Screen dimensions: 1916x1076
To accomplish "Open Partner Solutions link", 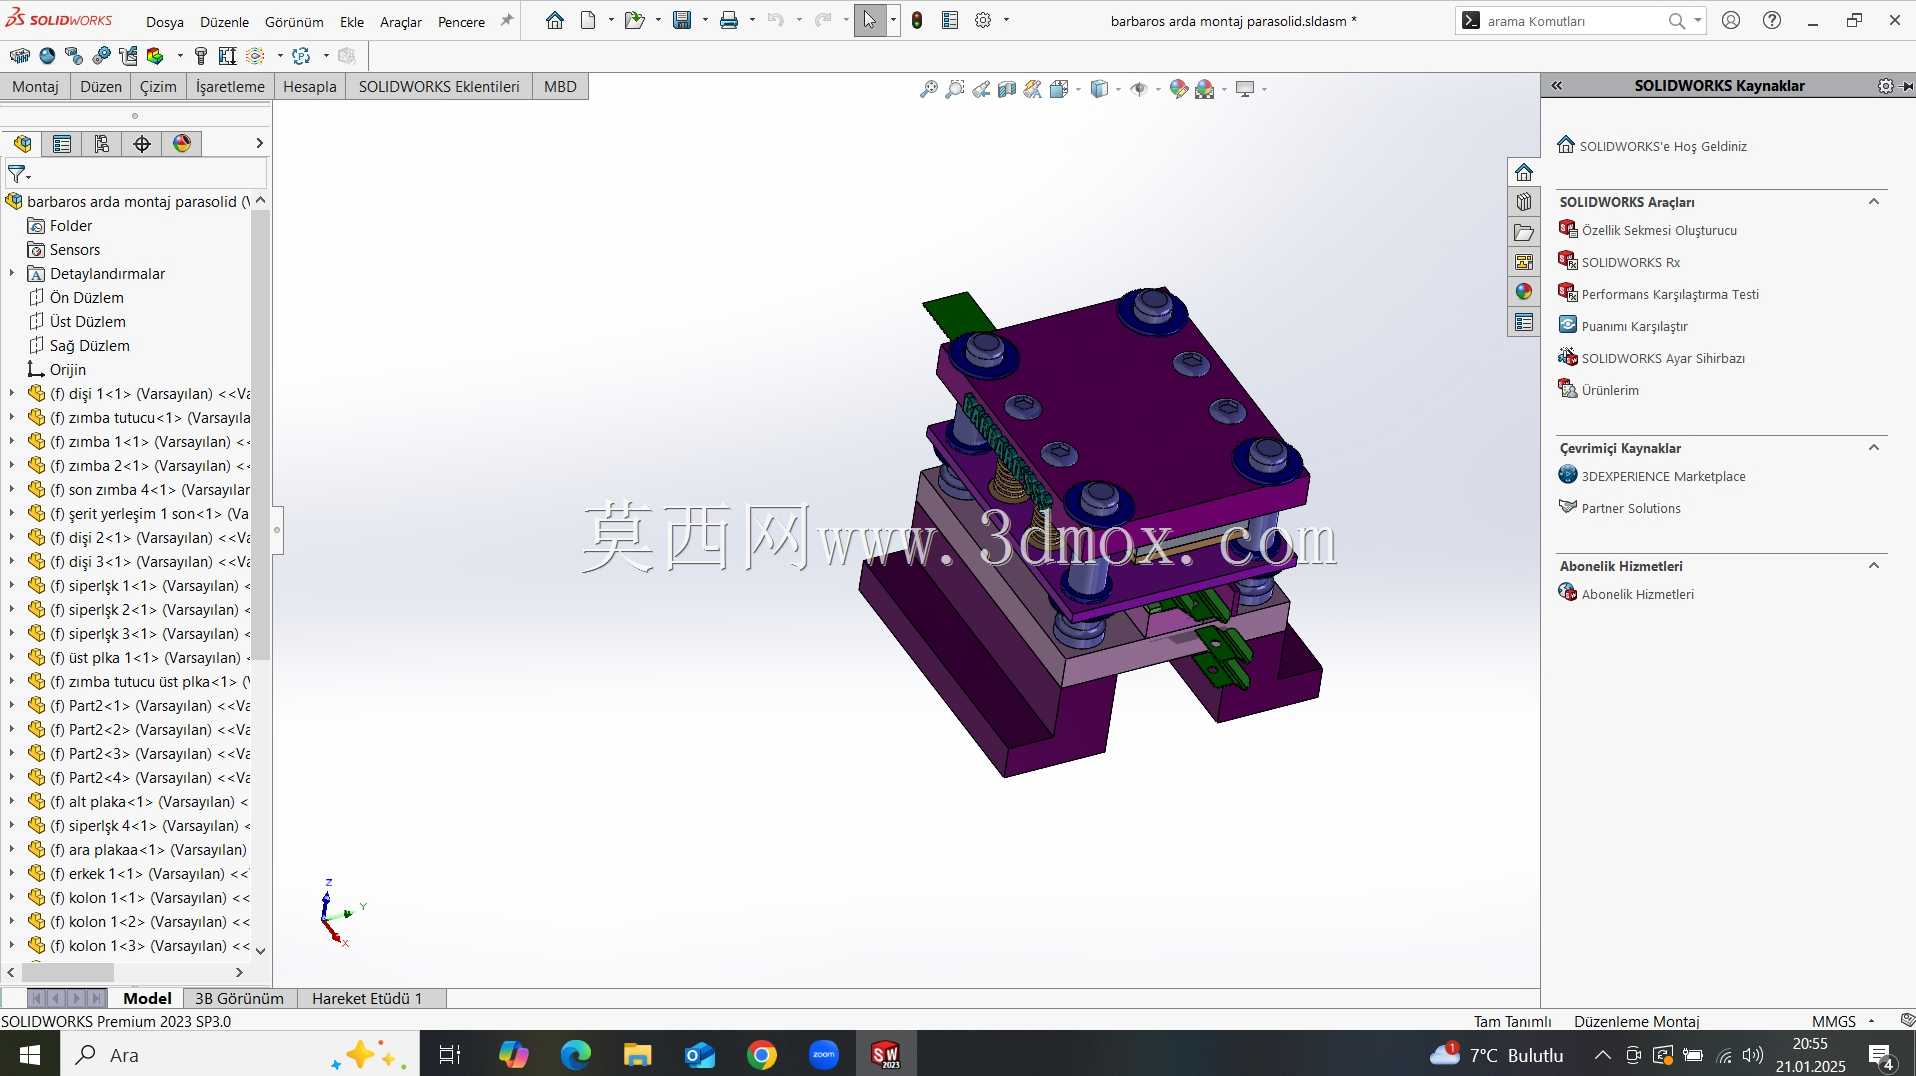I will pyautogui.click(x=1631, y=509).
